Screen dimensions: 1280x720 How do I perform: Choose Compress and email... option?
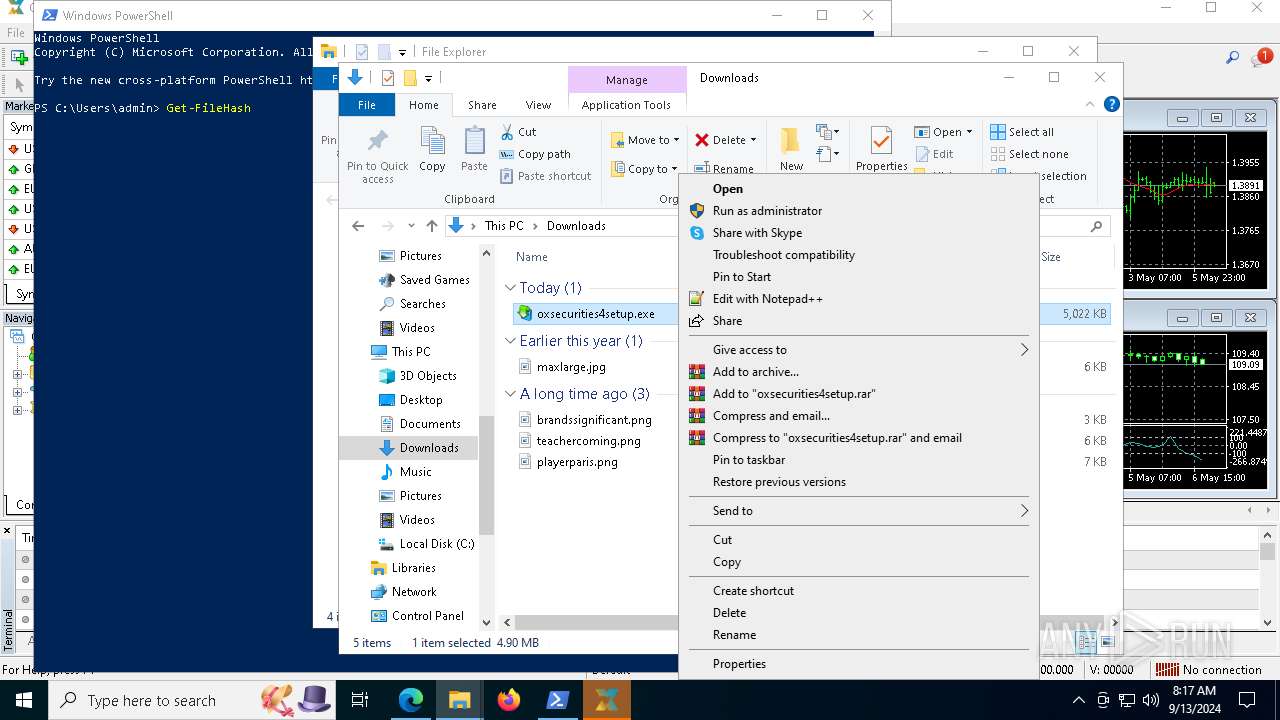coord(771,416)
